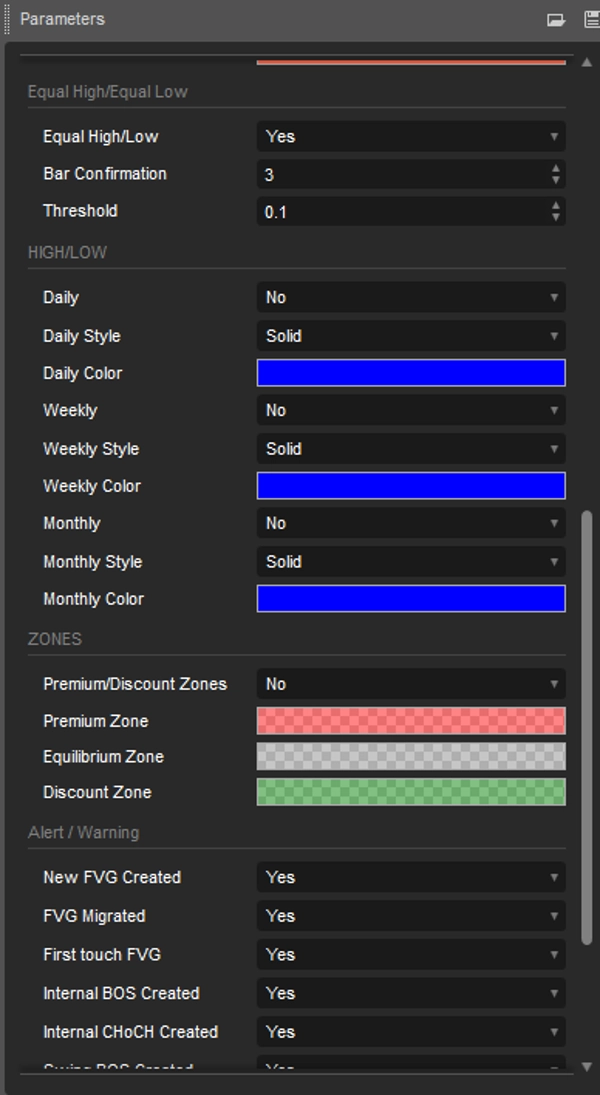Click the down arrow on Threshold
The image size is (600, 1095).
pyautogui.click(x=555, y=216)
